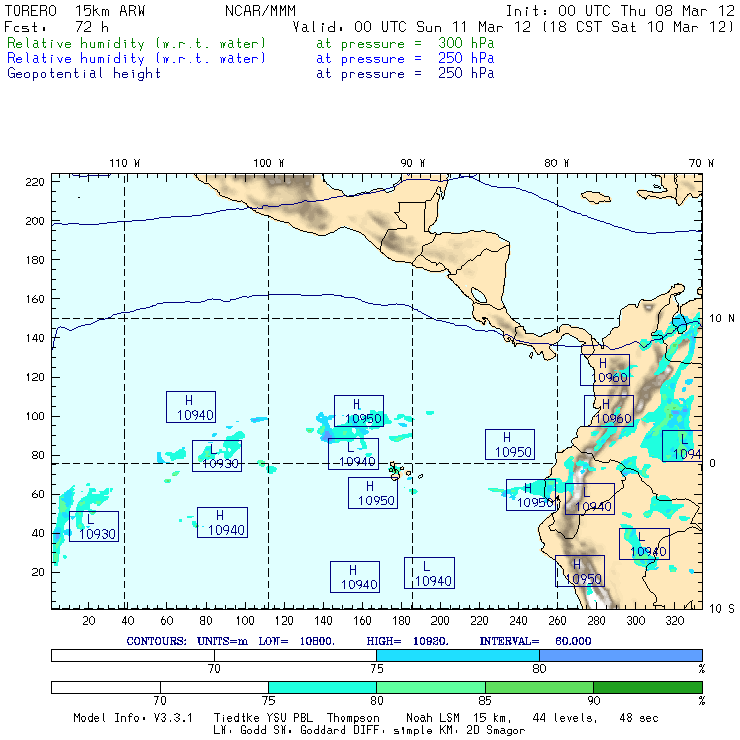
Task: Select the 'INTERVAL= 60.000' contour text
Action: 535,641
